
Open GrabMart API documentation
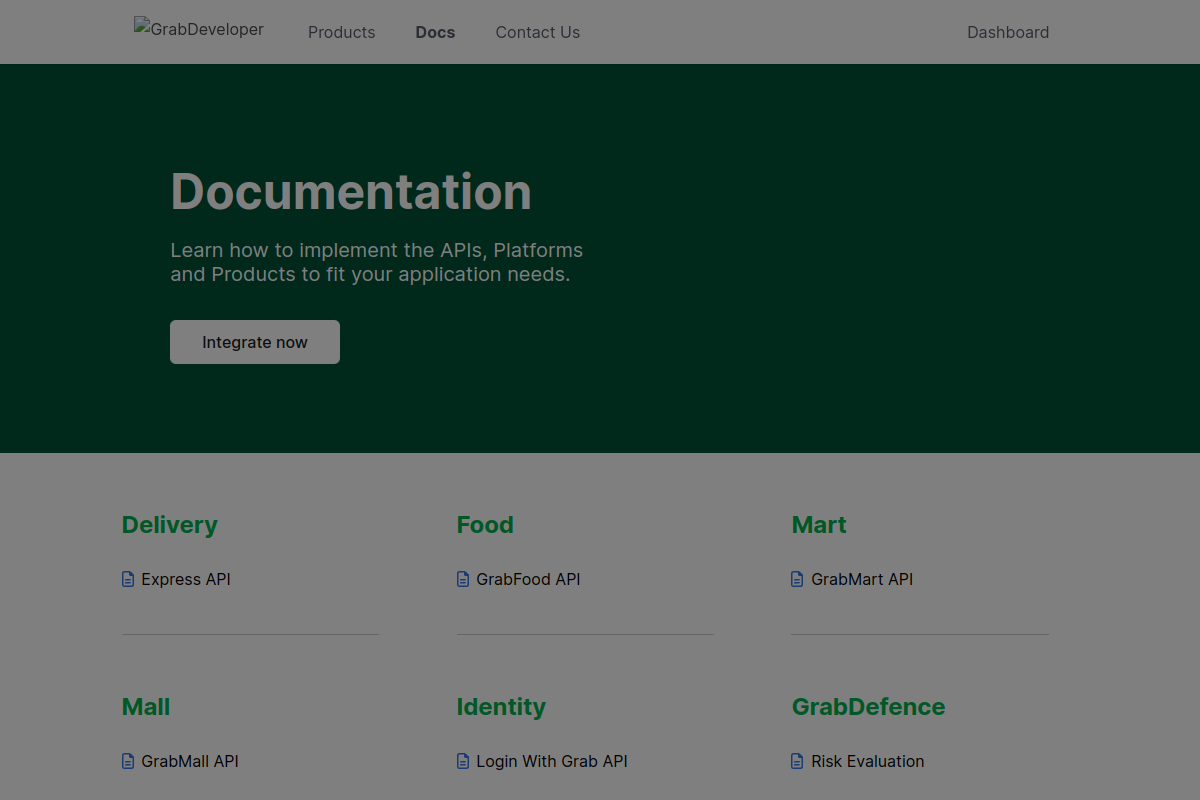pos(862,579)
